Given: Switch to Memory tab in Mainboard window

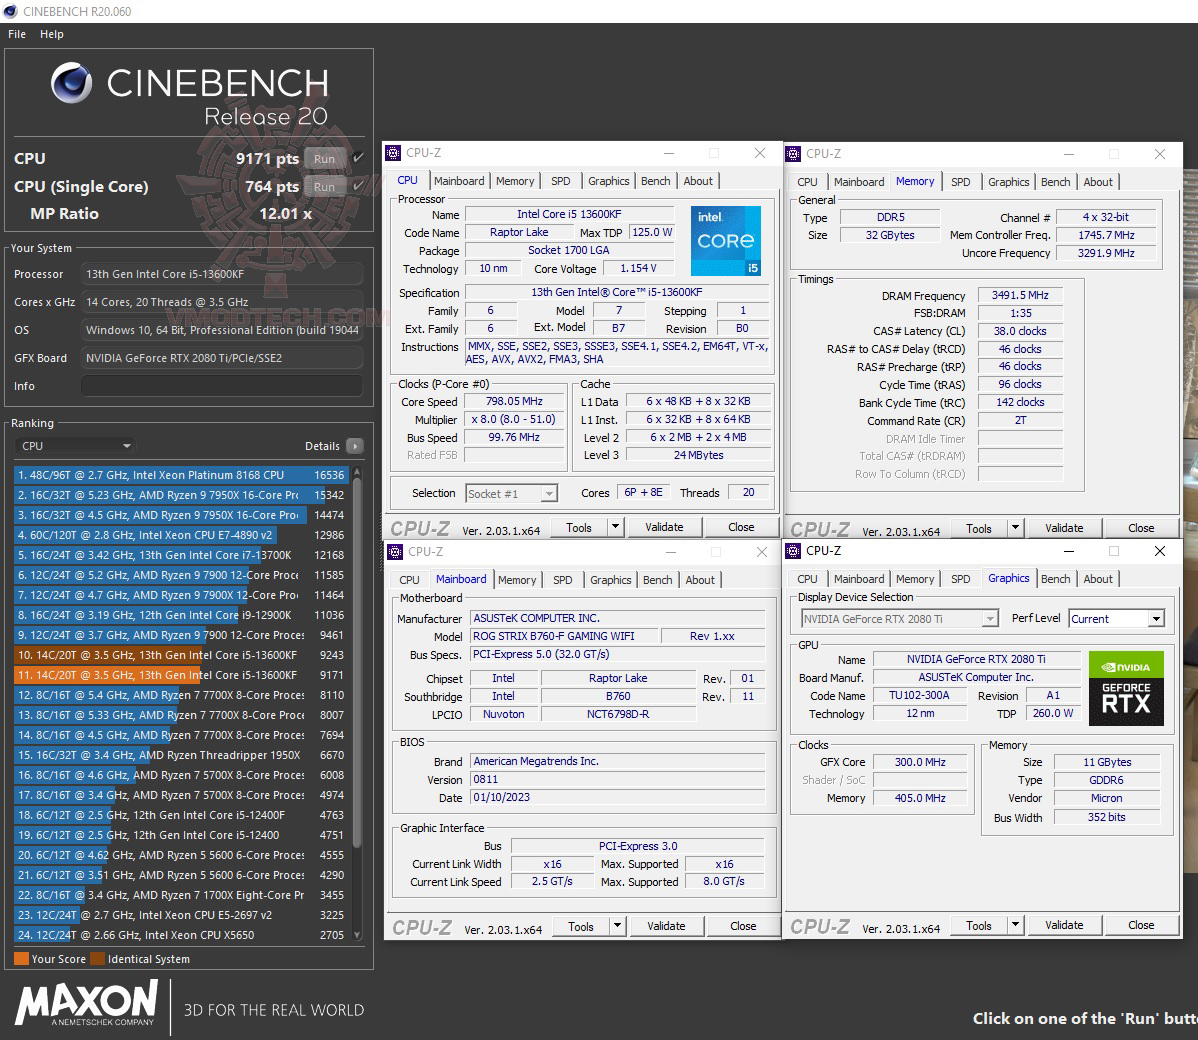Looking at the screenshot, I should click(517, 580).
